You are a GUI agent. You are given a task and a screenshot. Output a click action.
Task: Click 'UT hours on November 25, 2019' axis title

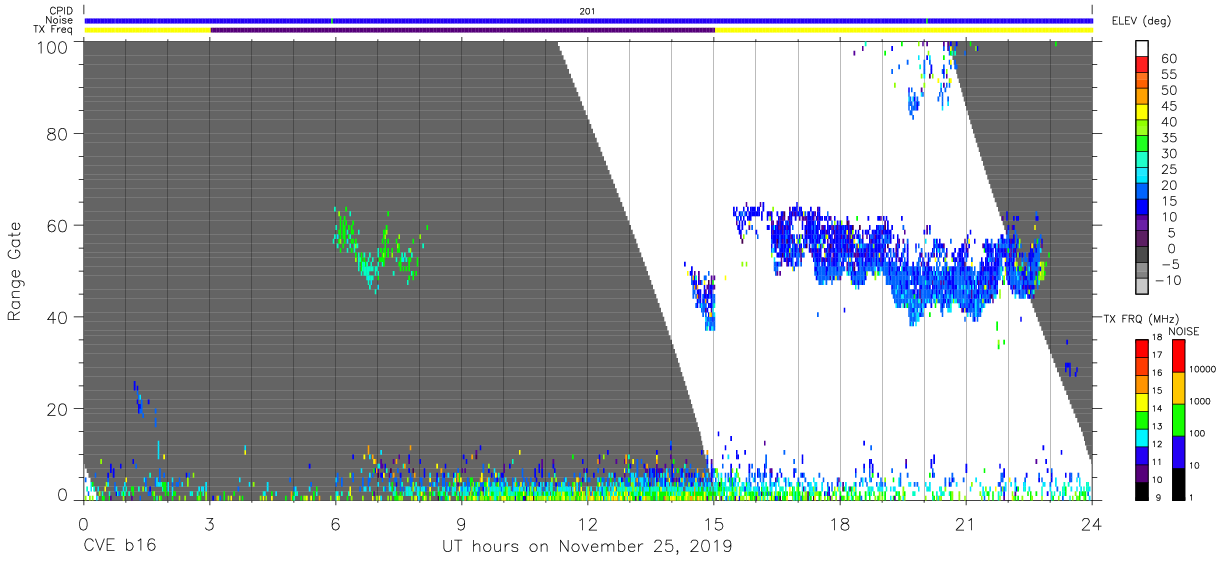587,547
